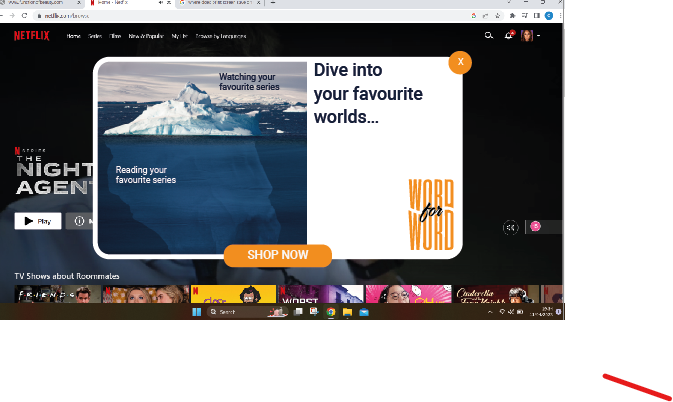673x402 pixels.
Task: Toggle trailer sound with speaker icon
Action: tap(511, 227)
